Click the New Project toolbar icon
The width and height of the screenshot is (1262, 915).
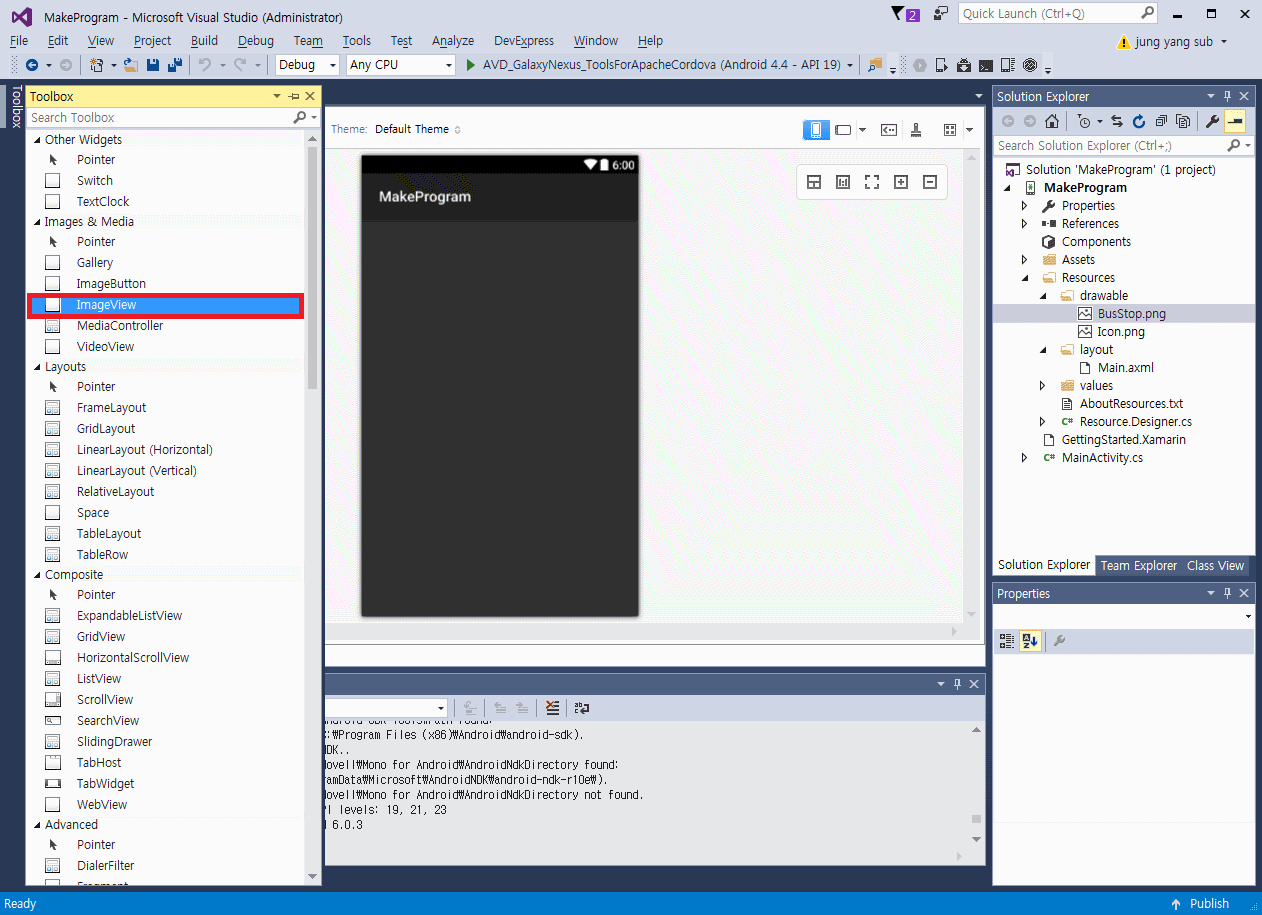pyautogui.click(x=97, y=65)
